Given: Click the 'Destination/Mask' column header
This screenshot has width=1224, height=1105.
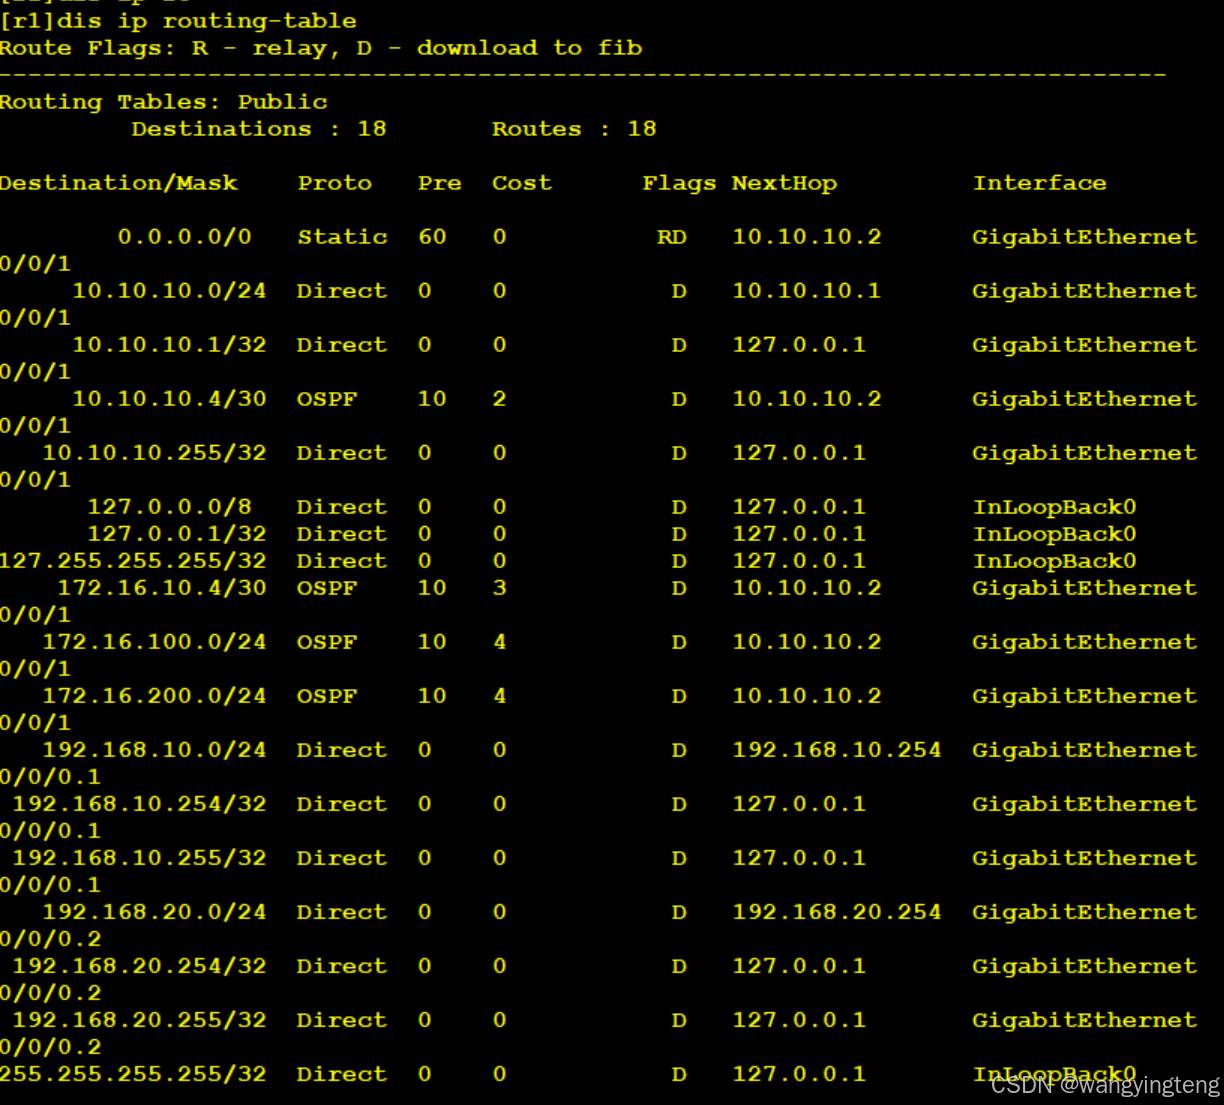Looking at the screenshot, I should click(x=119, y=182).
